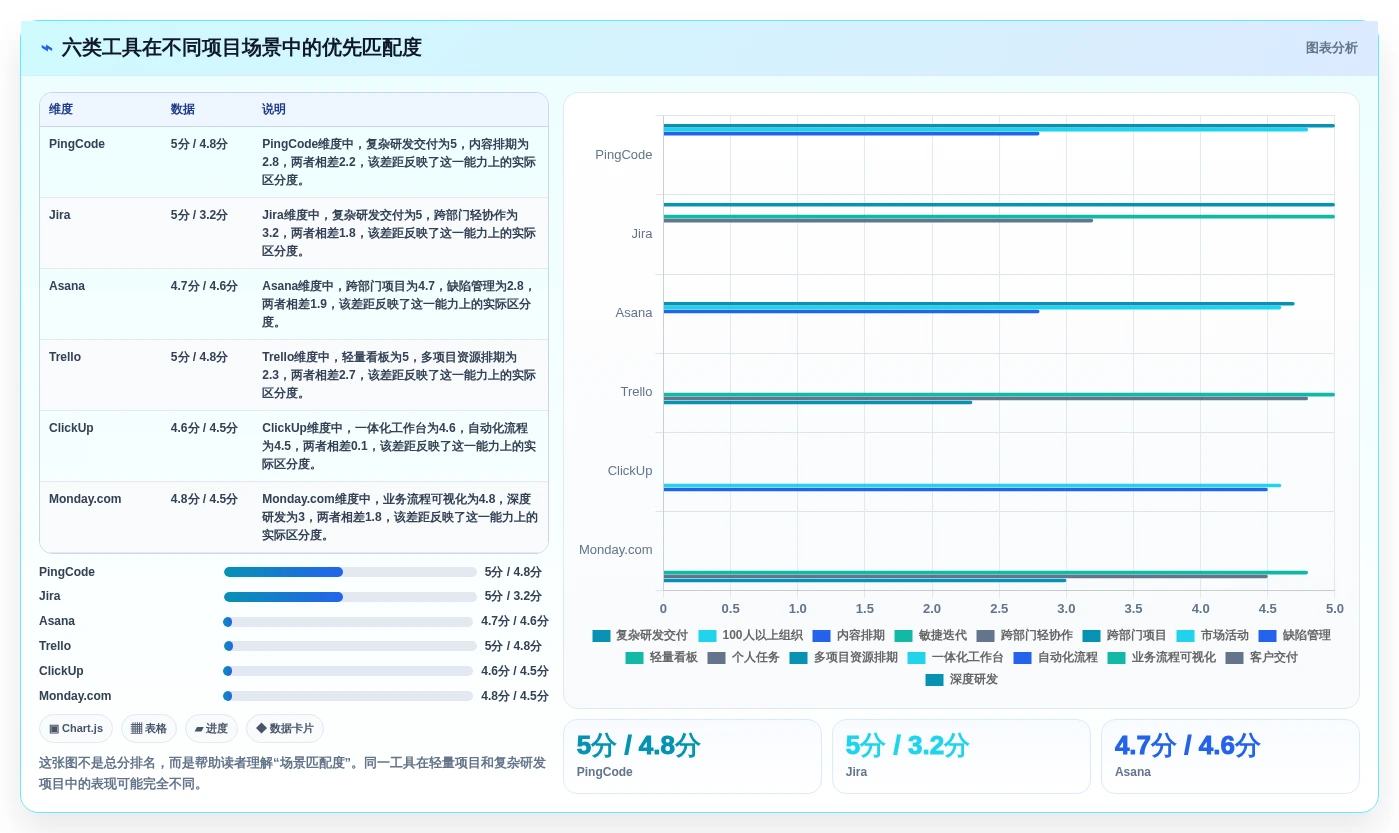Screen dimensions: 1399x833
Task: Click the 说明 column header
Action: 274,110
